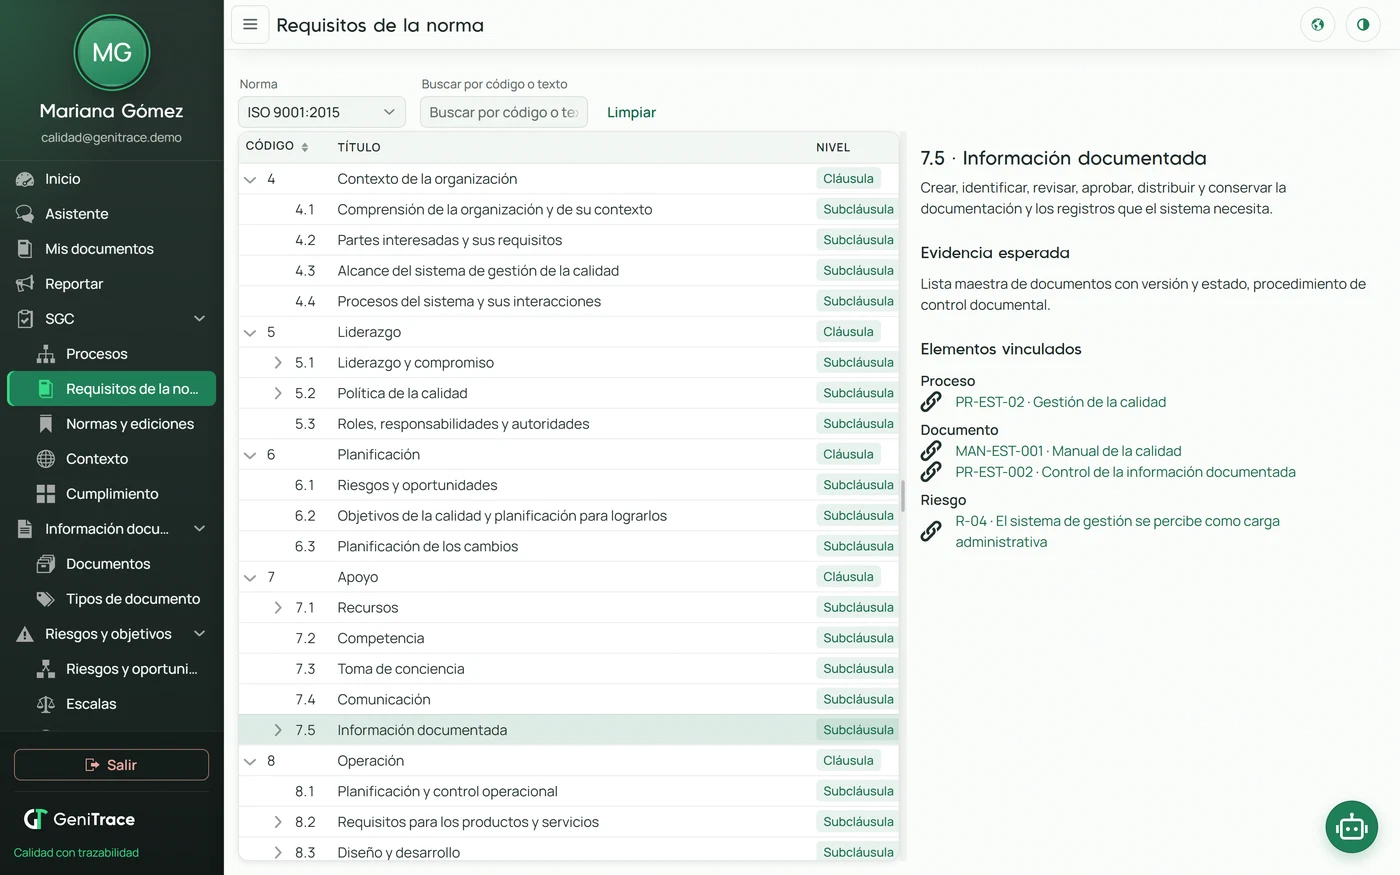Expand subclause 8.2 Requisitos para los productos
Viewport: 1400px width, 875px height.
[278, 822]
